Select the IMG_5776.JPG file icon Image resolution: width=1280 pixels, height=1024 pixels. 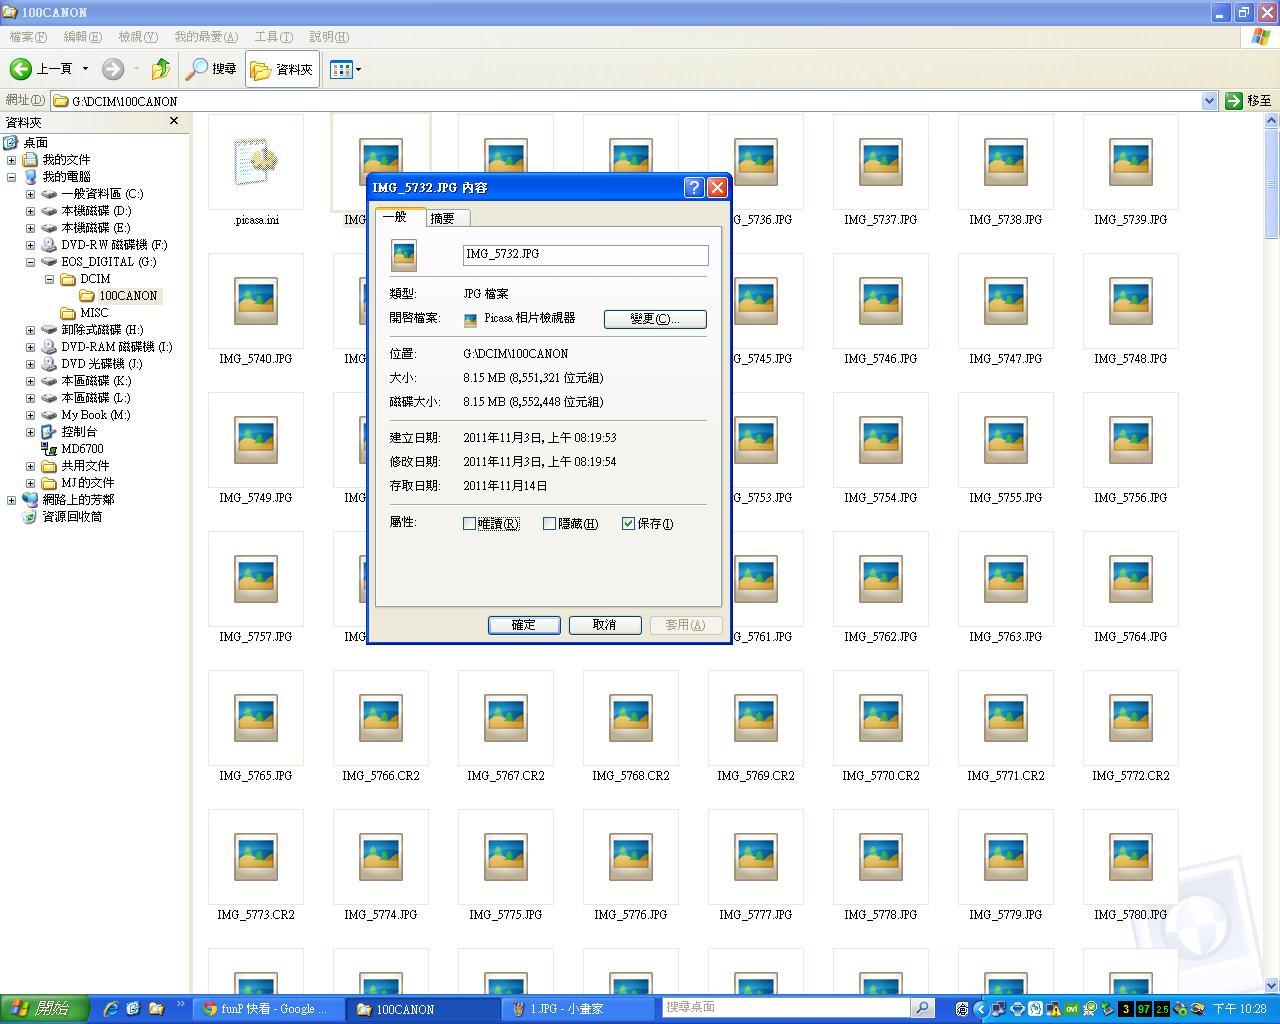[631, 857]
